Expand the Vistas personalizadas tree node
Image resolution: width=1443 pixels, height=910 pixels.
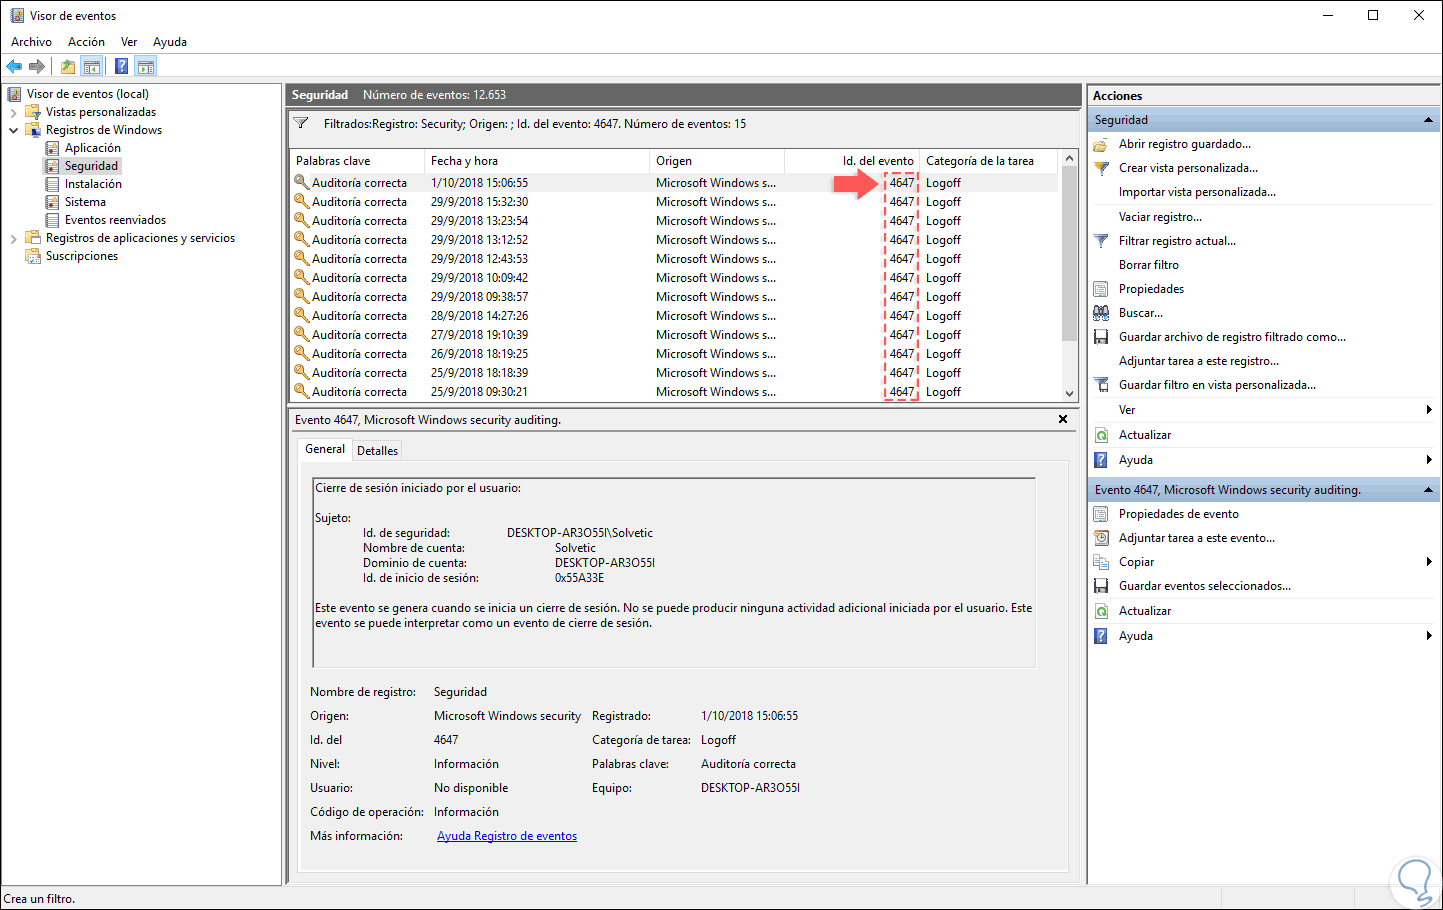coord(13,112)
